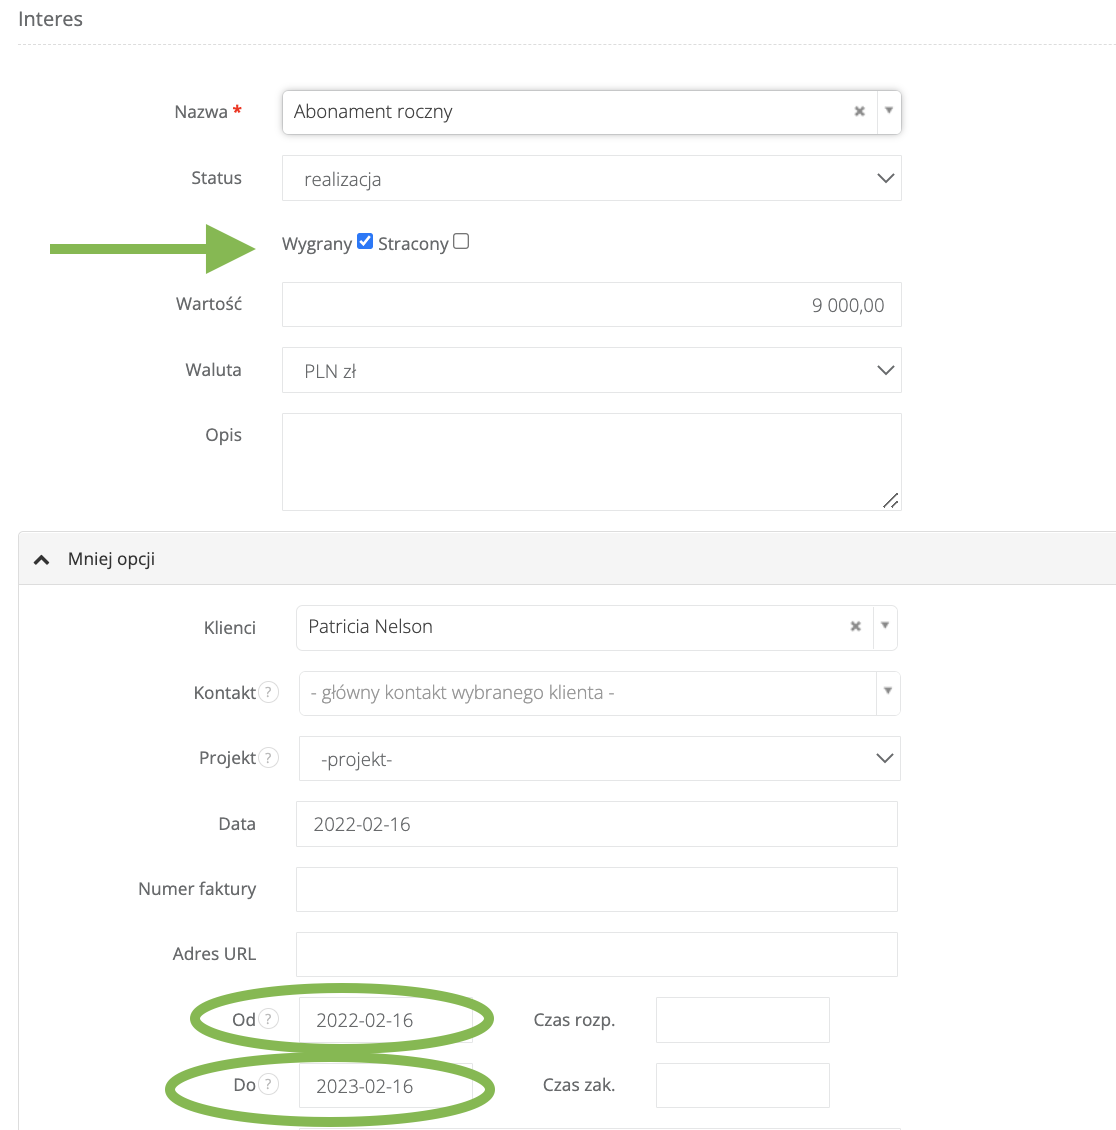Click help icon next to Kontakt
Image resolution: width=1116 pixels, height=1130 pixels.
pos(268,692)
